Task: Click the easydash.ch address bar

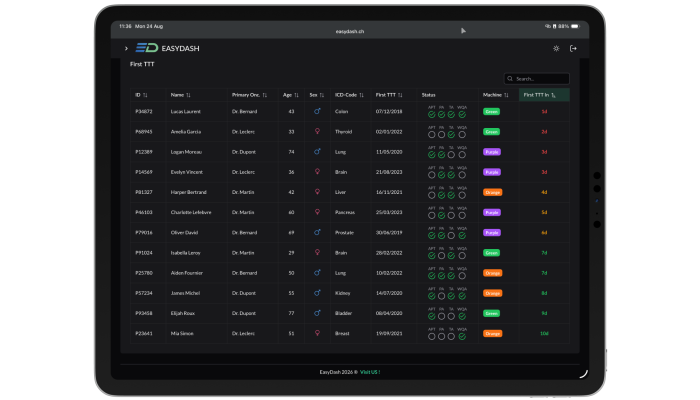Action: point(350,31)
